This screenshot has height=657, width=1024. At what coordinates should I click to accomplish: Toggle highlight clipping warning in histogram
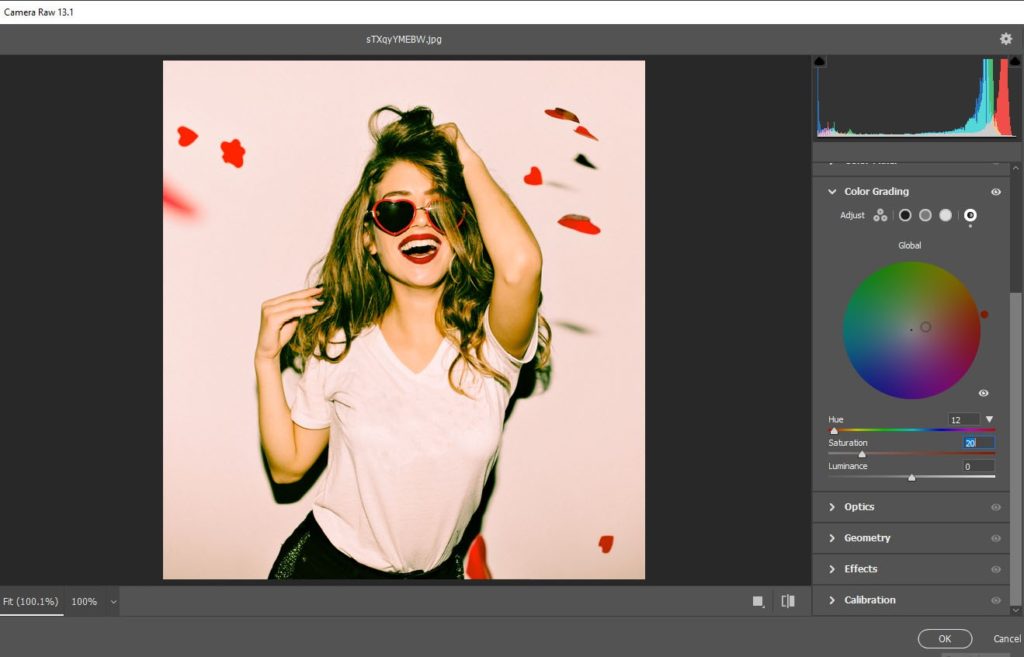[1016, 61]
